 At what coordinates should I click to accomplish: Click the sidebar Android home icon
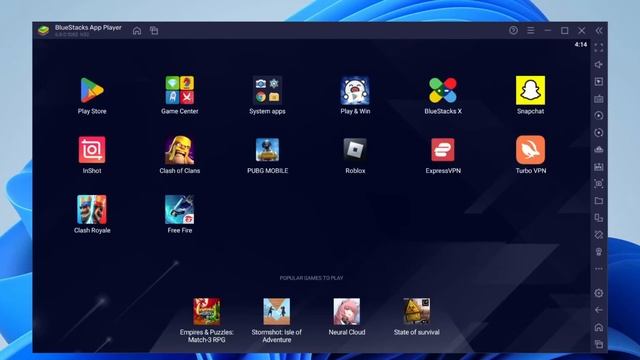tap(599, 327)
